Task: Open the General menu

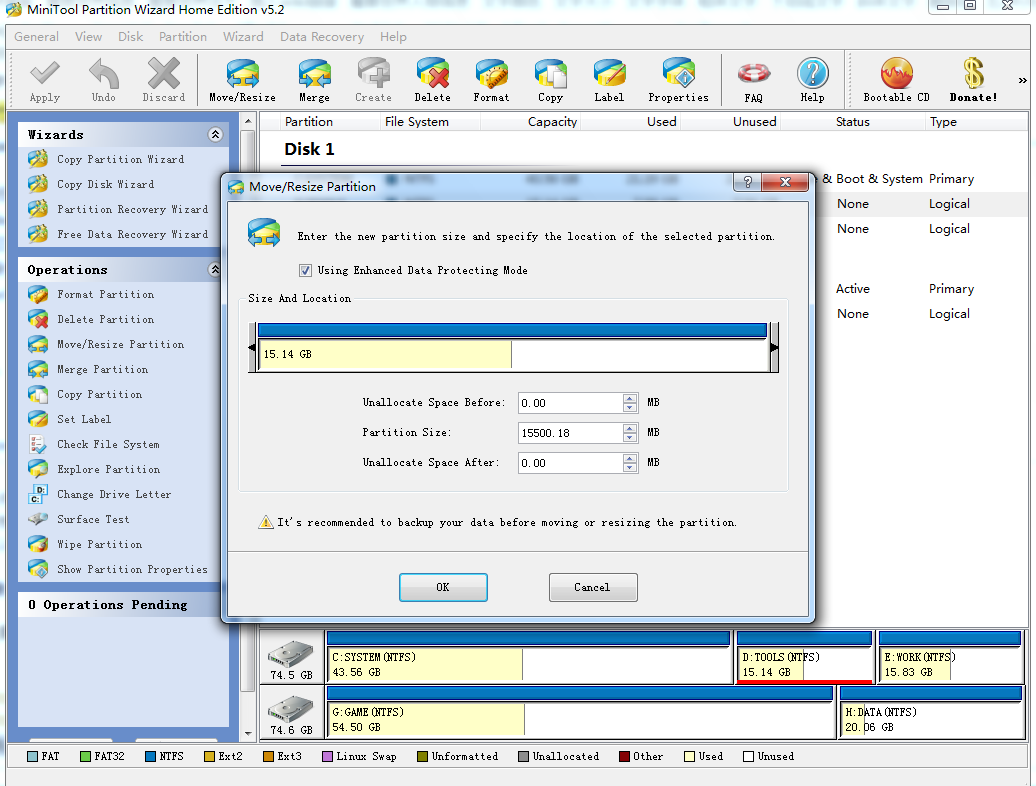Action: click(x=36, y=37)
